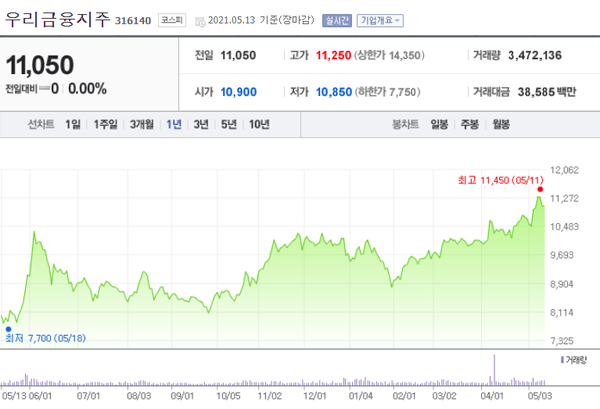Screen dimensions: 600x409
Task: Click the tall April volume spike bar
Action: (494, 370)
